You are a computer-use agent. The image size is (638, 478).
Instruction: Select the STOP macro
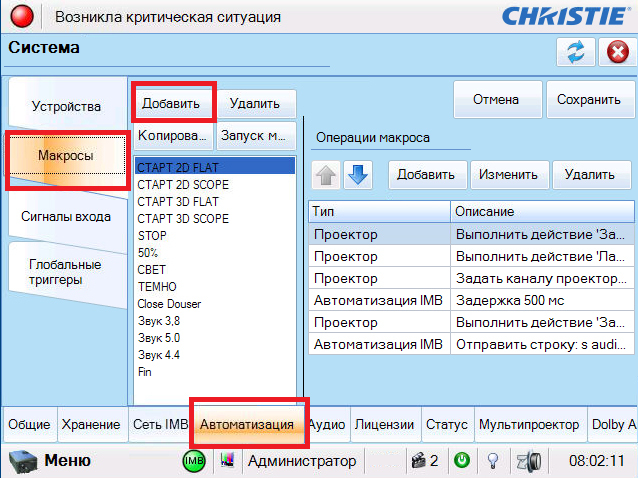pyautogui.click(x=214, y=236)
